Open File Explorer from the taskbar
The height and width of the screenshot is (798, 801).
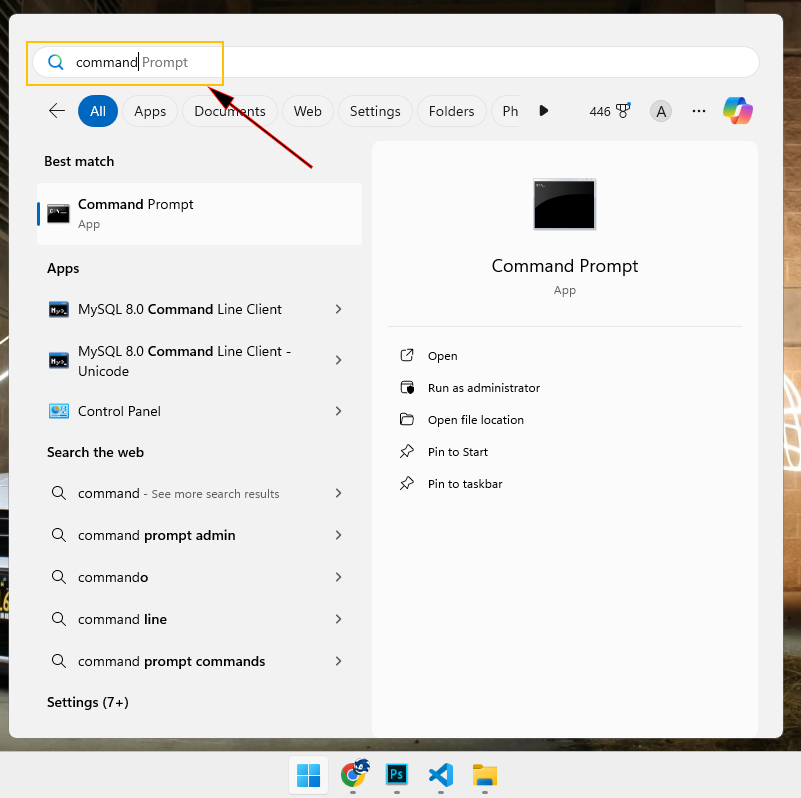point(485,774)
